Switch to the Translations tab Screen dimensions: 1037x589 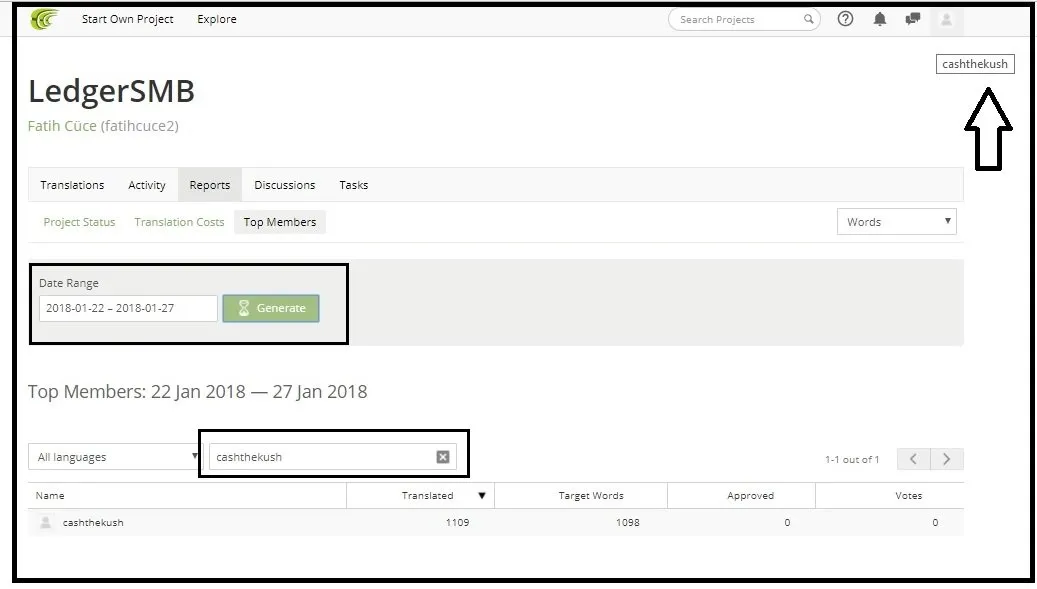pos(72,185)
